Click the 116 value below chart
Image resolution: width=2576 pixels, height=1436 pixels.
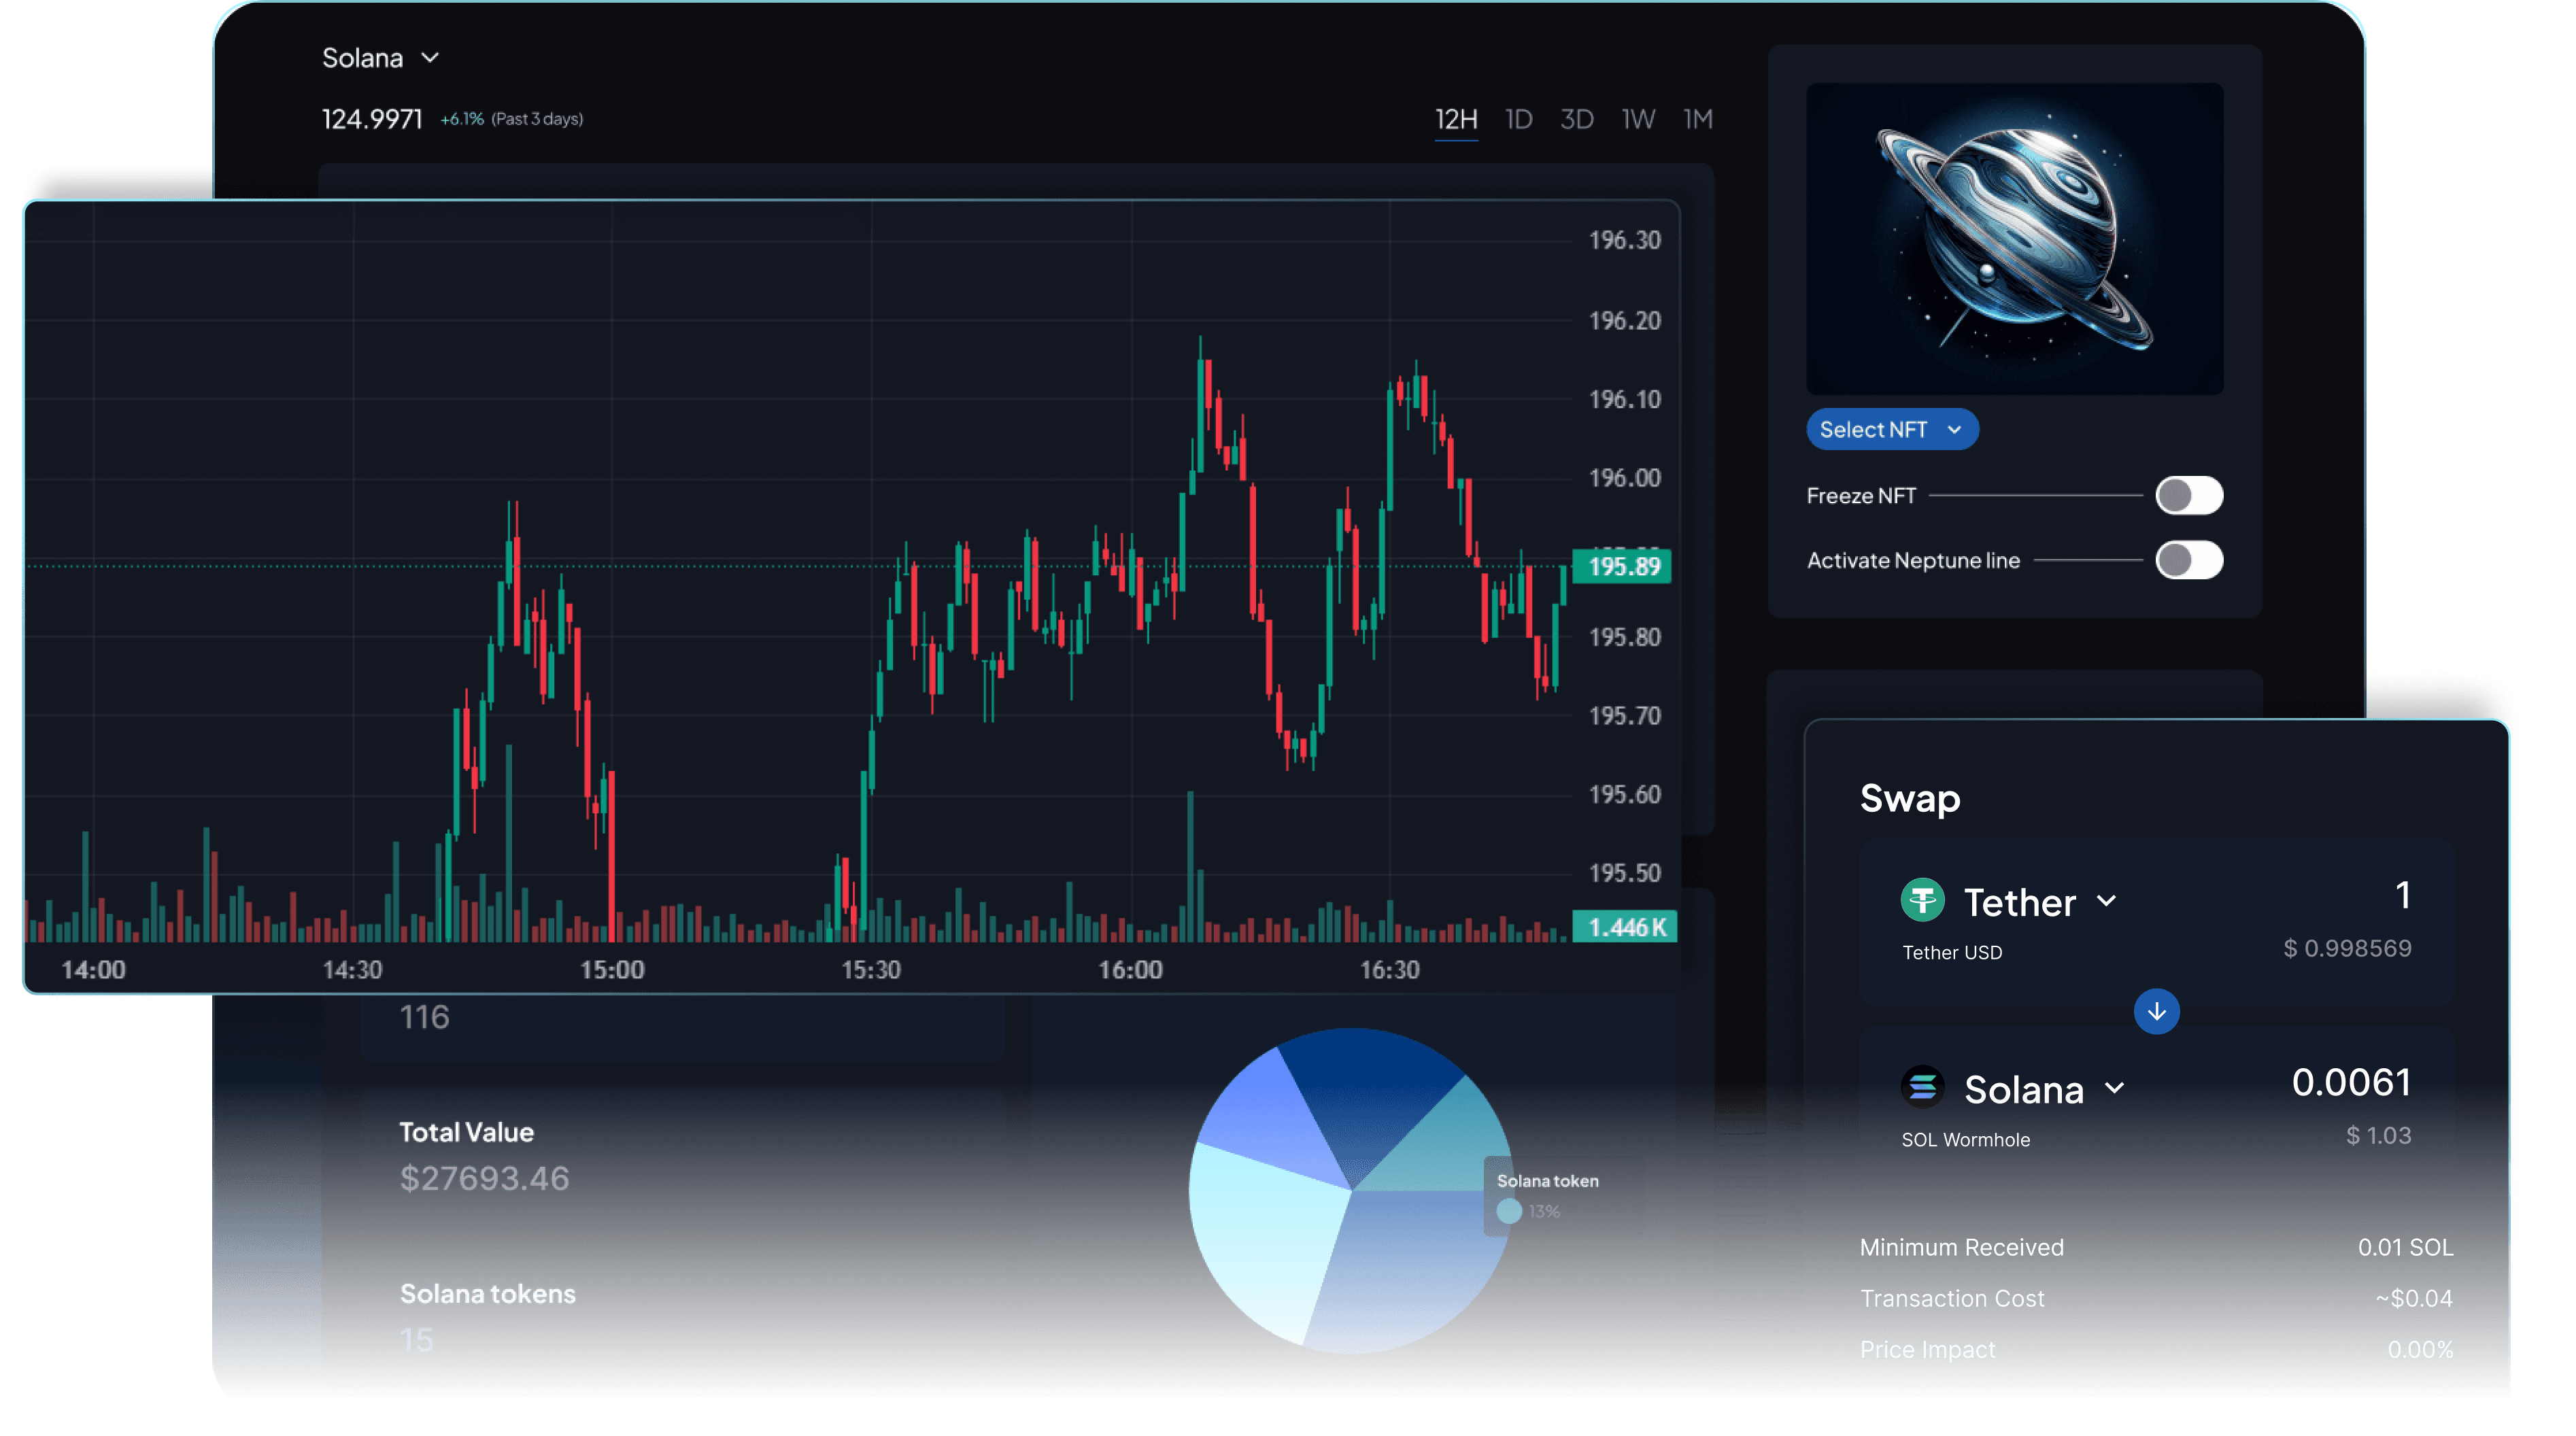pyautogui.click(x=424, y=1017)
